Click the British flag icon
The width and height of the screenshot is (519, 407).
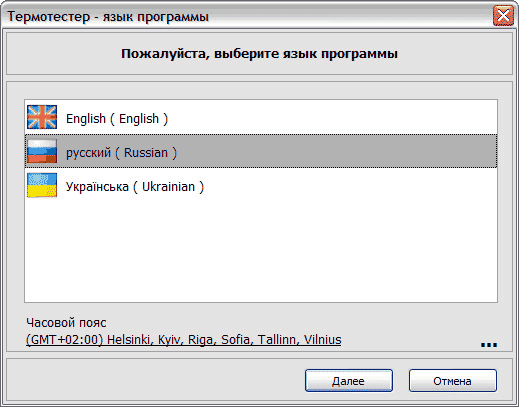[x=42, y=117]
